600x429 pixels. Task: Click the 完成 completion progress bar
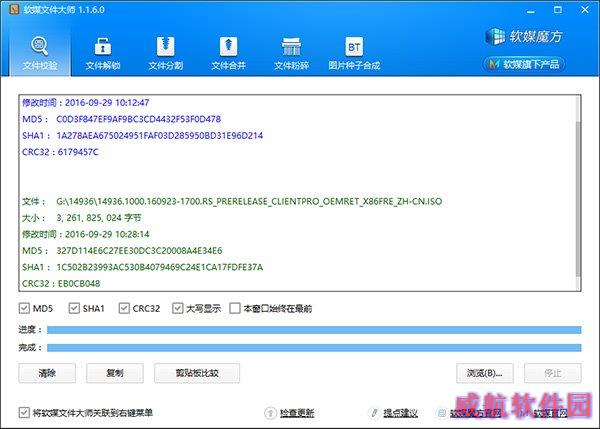314,347
